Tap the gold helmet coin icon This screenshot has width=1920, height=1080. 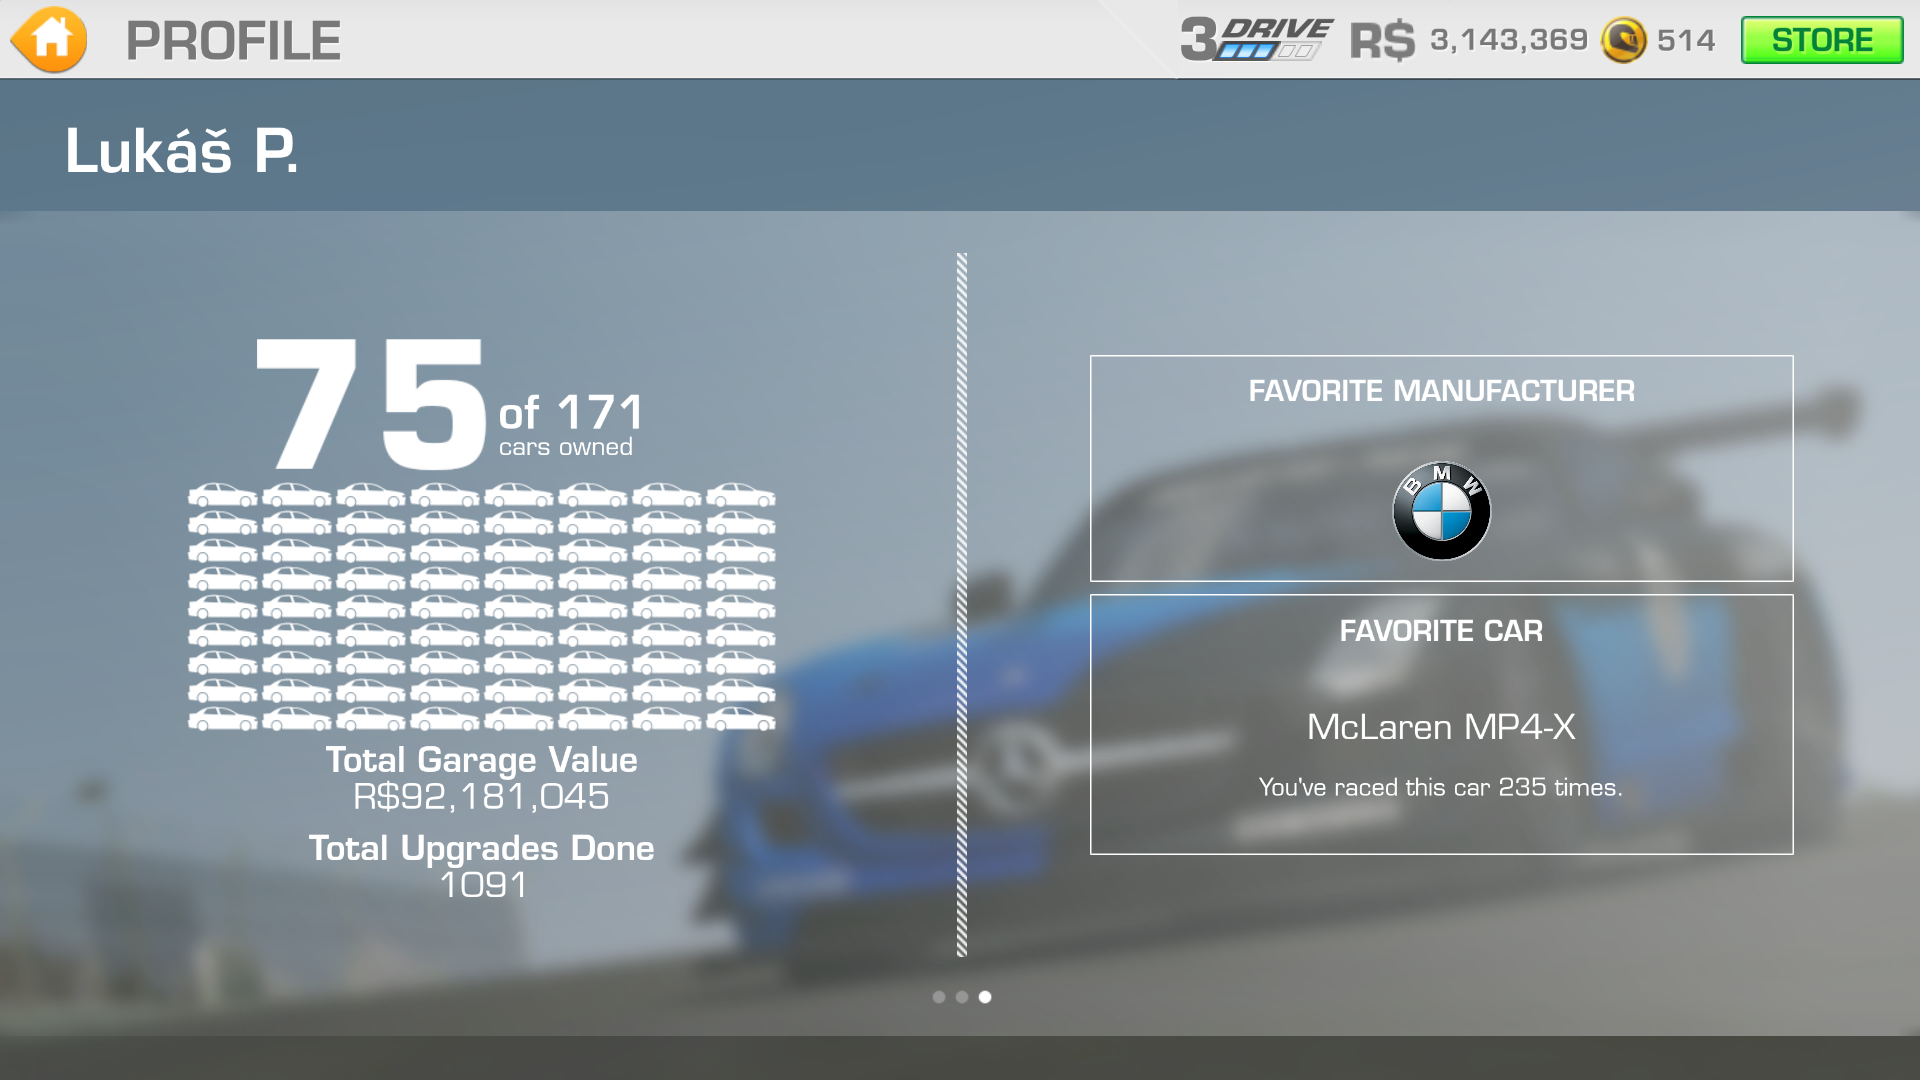(1623, 40)
